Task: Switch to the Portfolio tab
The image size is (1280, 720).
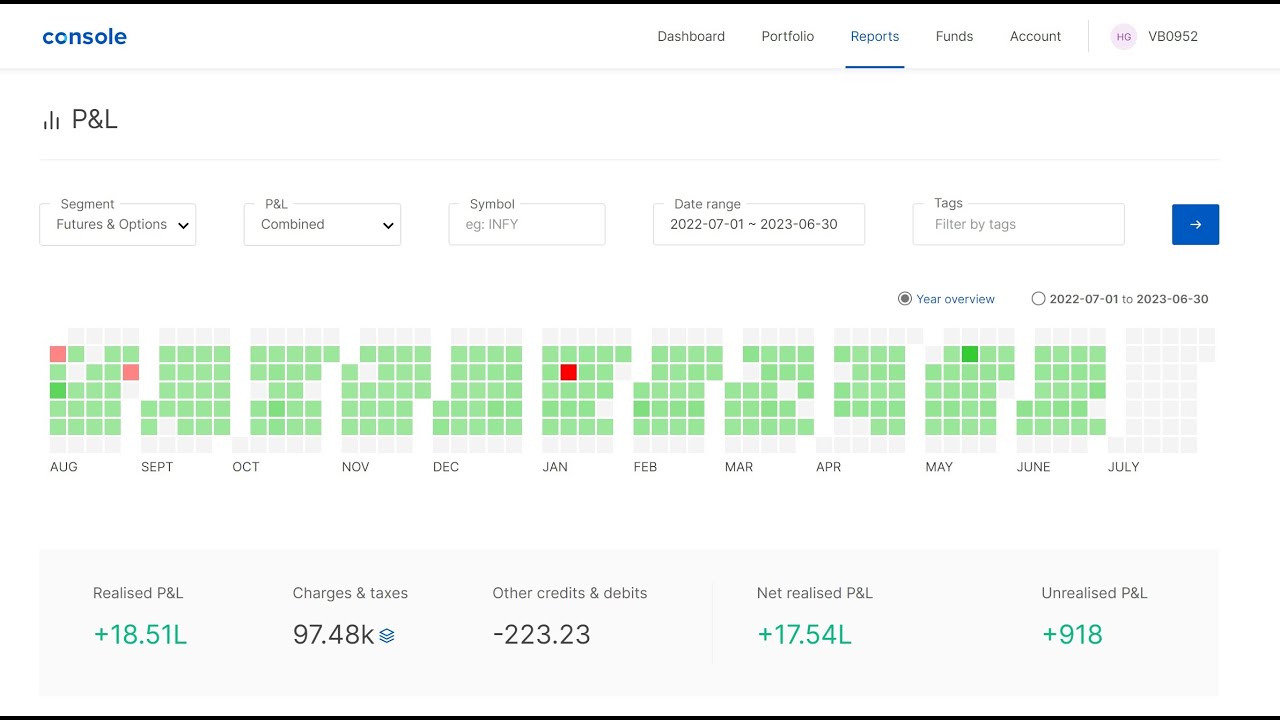Action: point(788,37)
